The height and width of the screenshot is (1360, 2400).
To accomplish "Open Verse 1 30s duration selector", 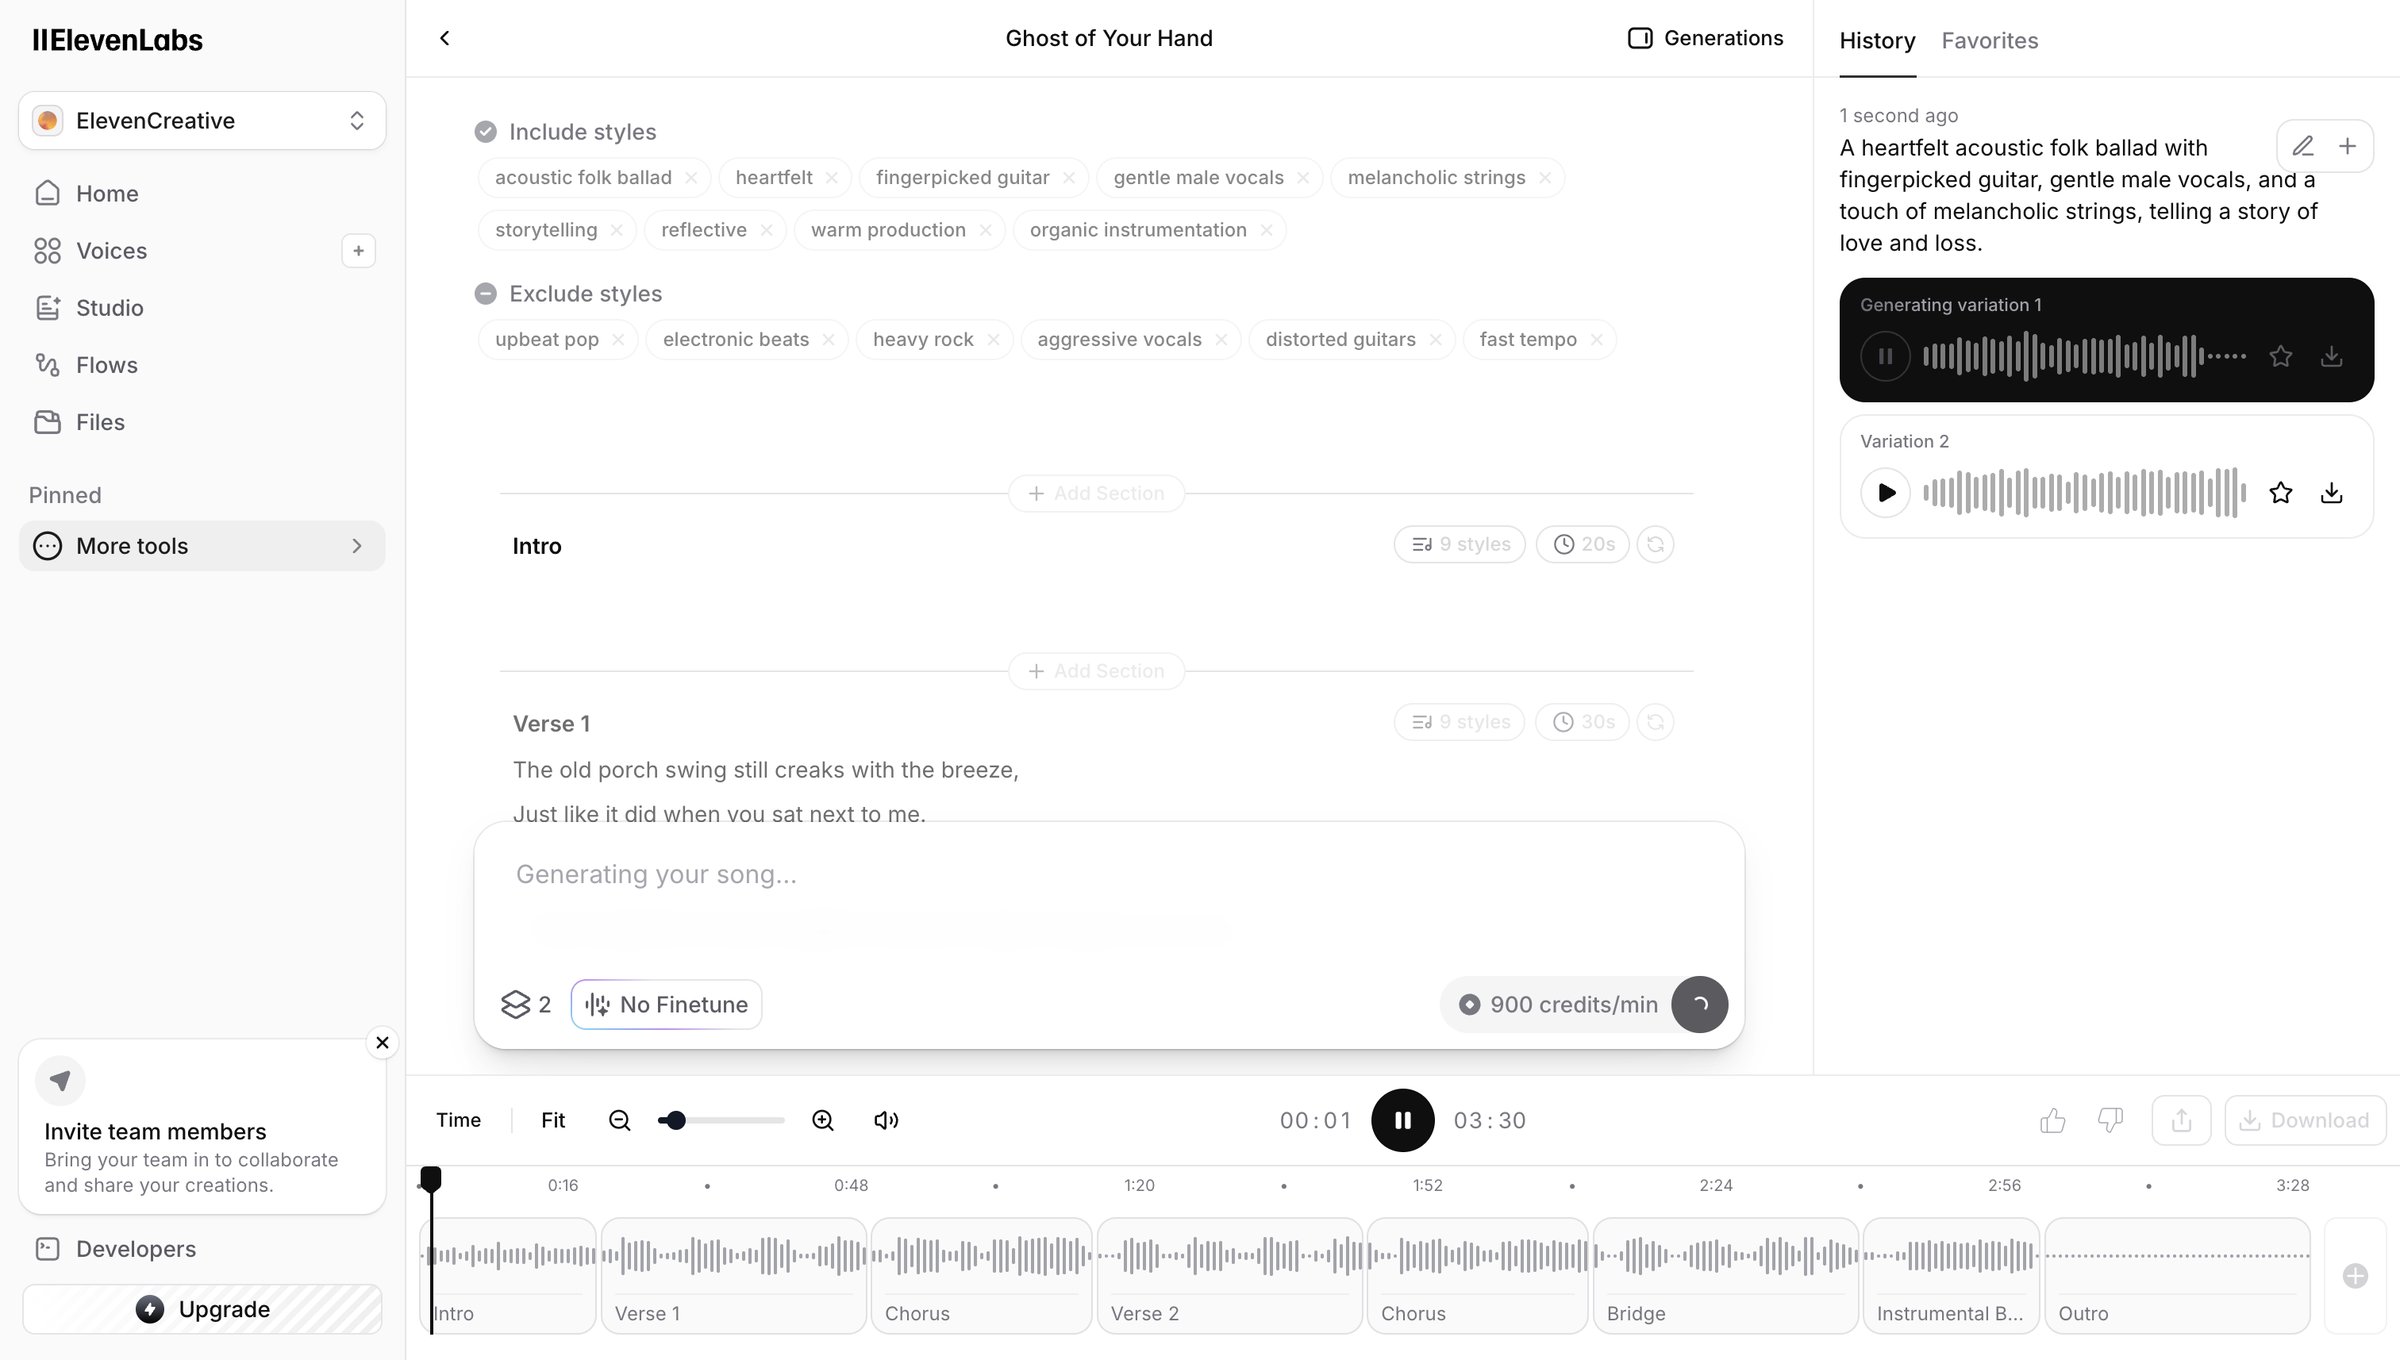I will coord(1583,722).
